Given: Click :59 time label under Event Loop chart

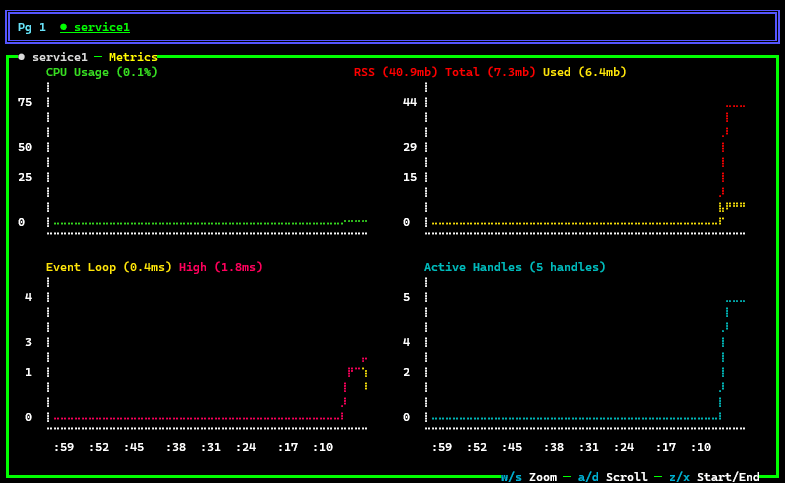Looking at the screenshot, I should coord(64,447).
